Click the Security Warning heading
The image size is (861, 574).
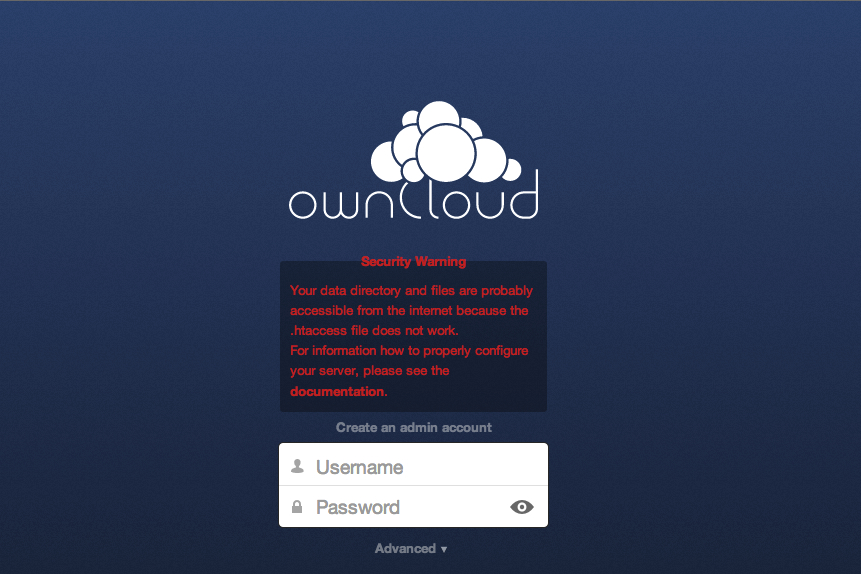coord(413,262)
